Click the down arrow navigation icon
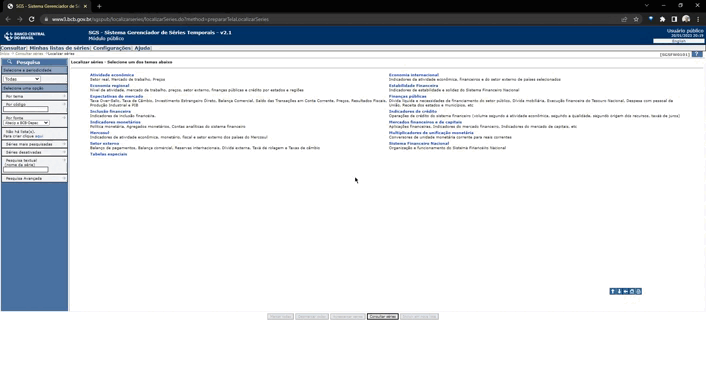The height and width of the screenshot is (380, 706). pyautogui.click(x=619, y=291)
